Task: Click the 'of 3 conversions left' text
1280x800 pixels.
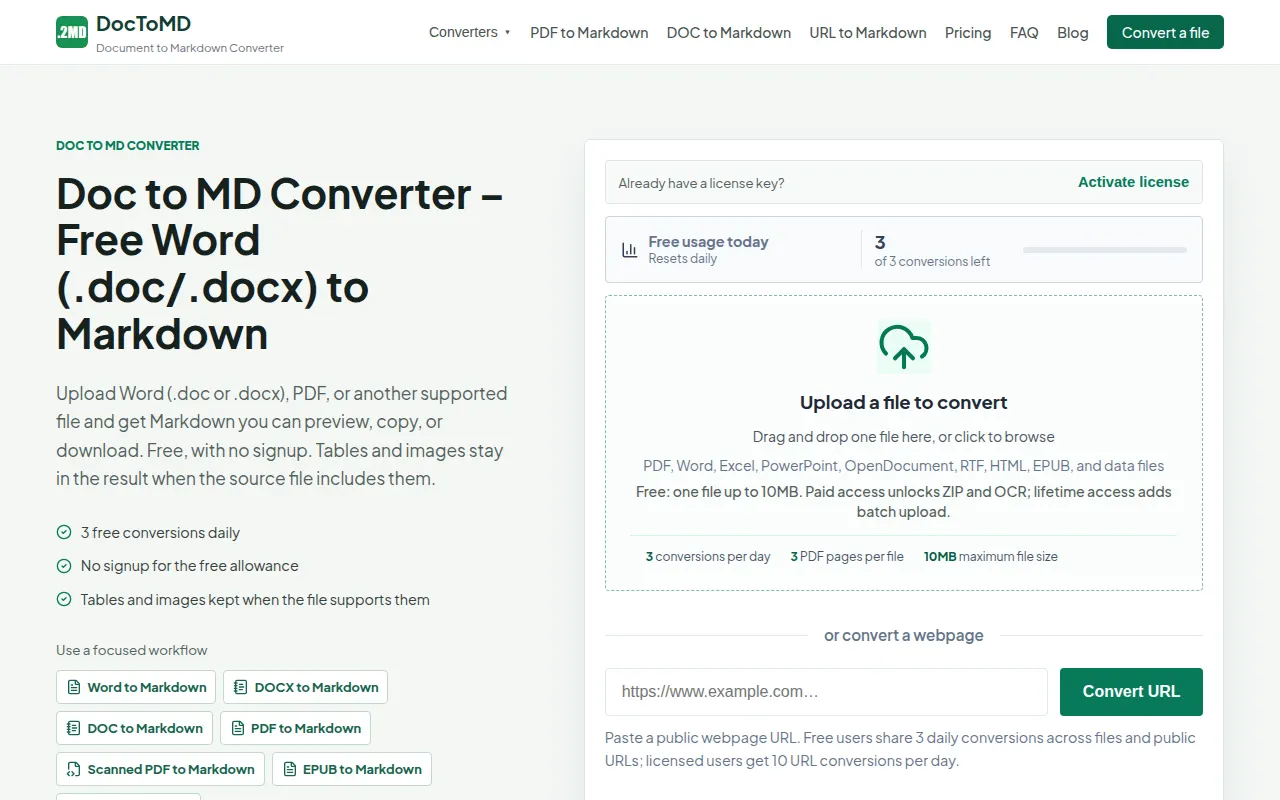Action: [x=932, y=262]
